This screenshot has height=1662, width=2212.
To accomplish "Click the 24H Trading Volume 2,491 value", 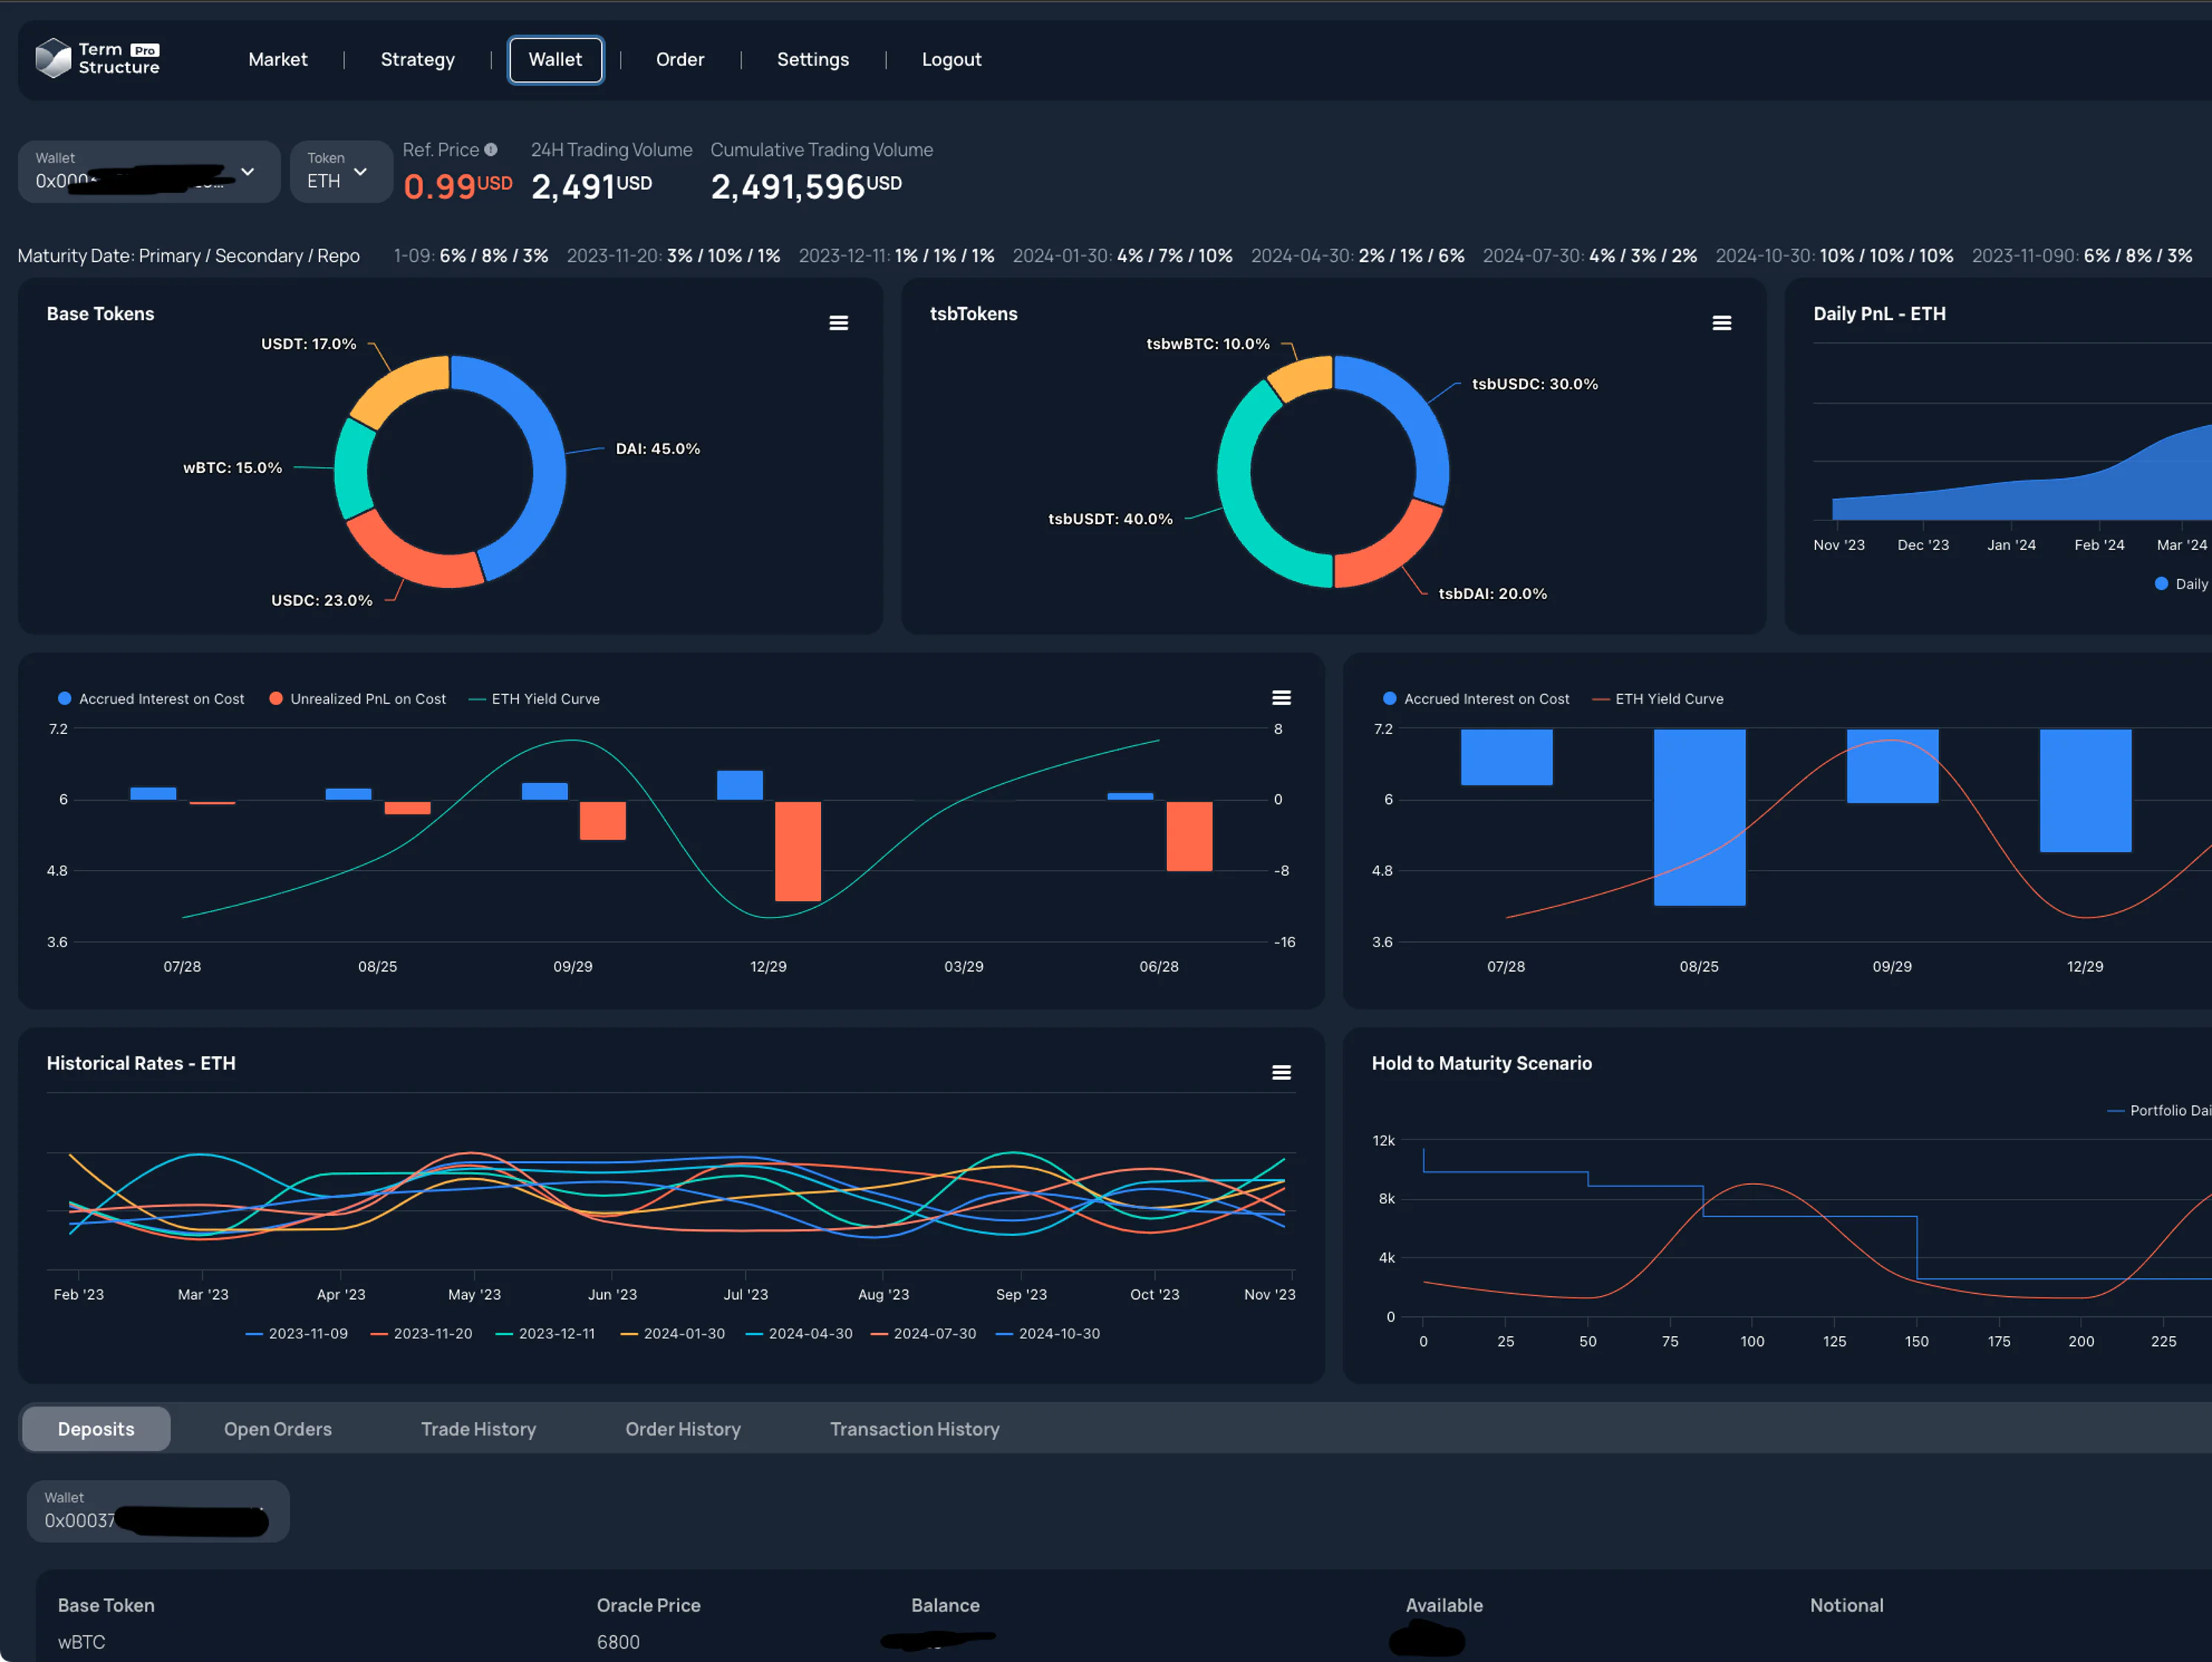I will pos(591,186).
